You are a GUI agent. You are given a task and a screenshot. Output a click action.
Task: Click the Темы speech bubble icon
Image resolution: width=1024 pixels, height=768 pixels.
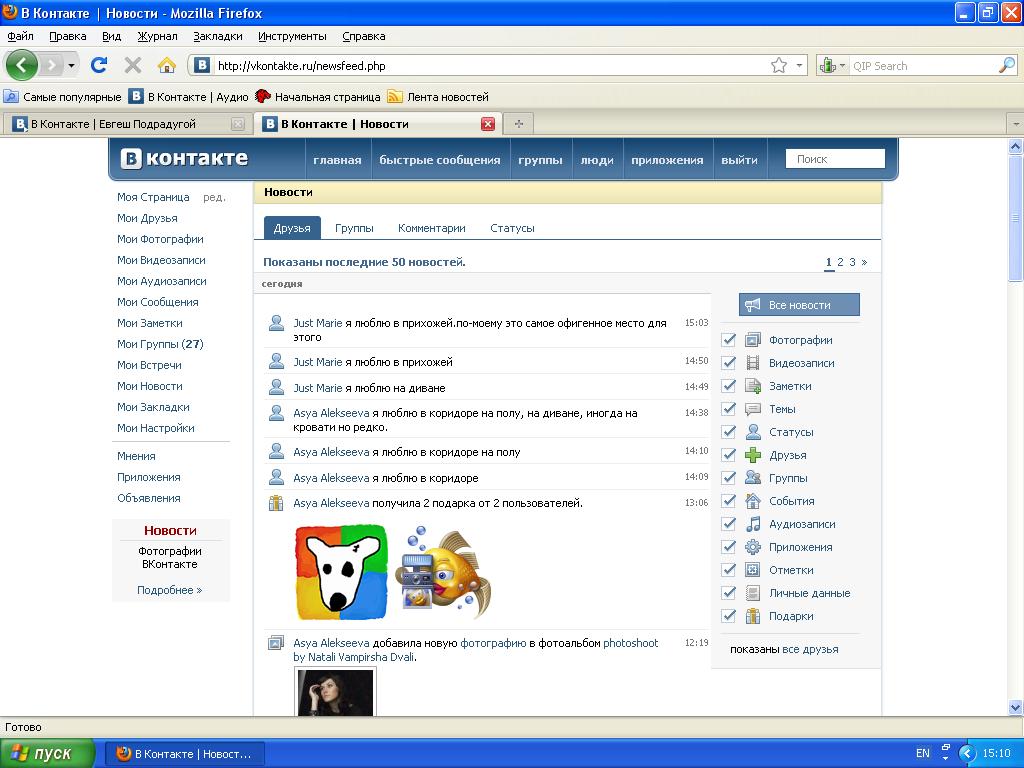tap(753, 409)
